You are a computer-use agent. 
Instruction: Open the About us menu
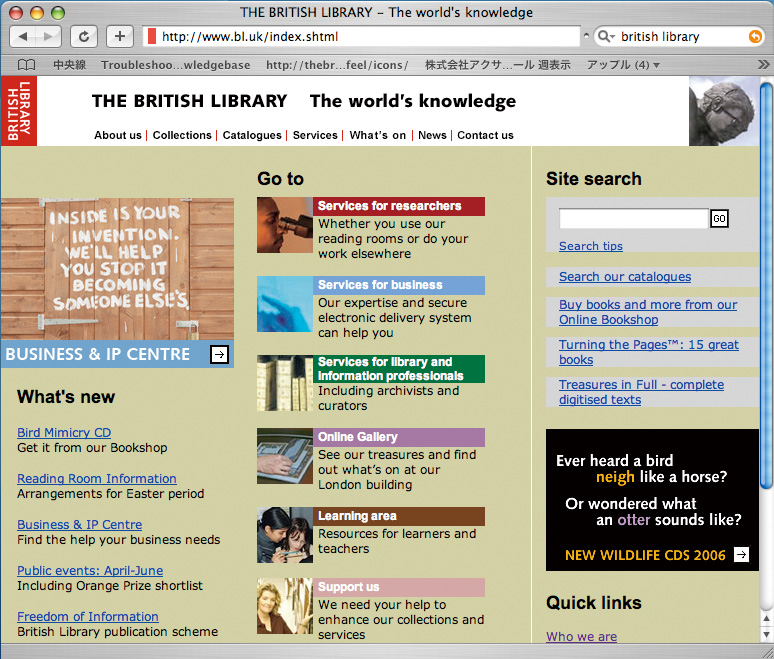[x=117, y=135]
